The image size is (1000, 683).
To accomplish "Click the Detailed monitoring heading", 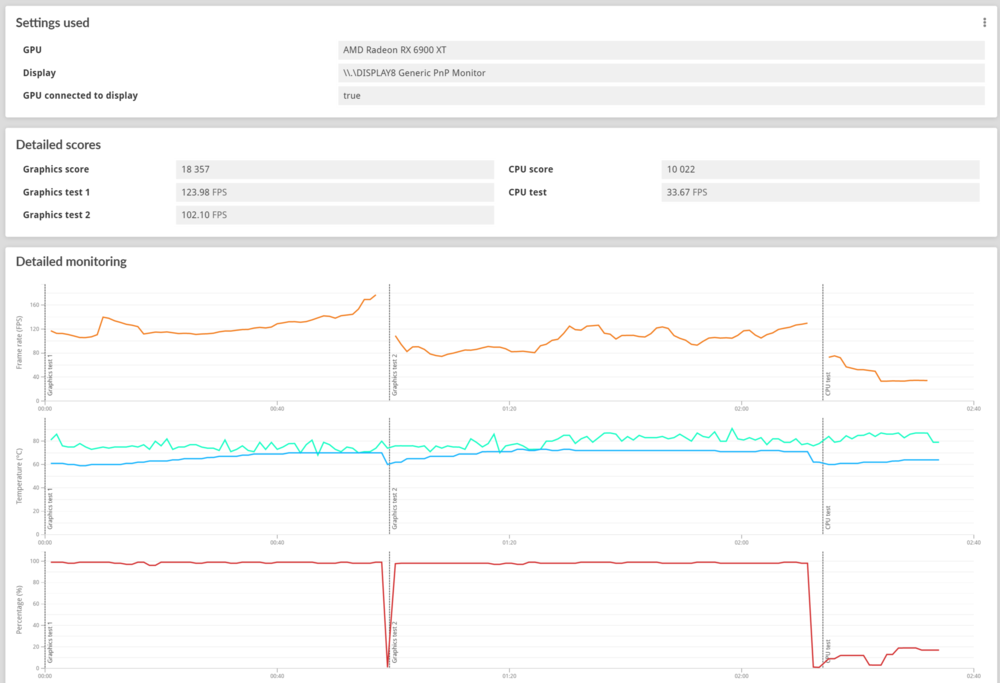I will tap(71, 262).
